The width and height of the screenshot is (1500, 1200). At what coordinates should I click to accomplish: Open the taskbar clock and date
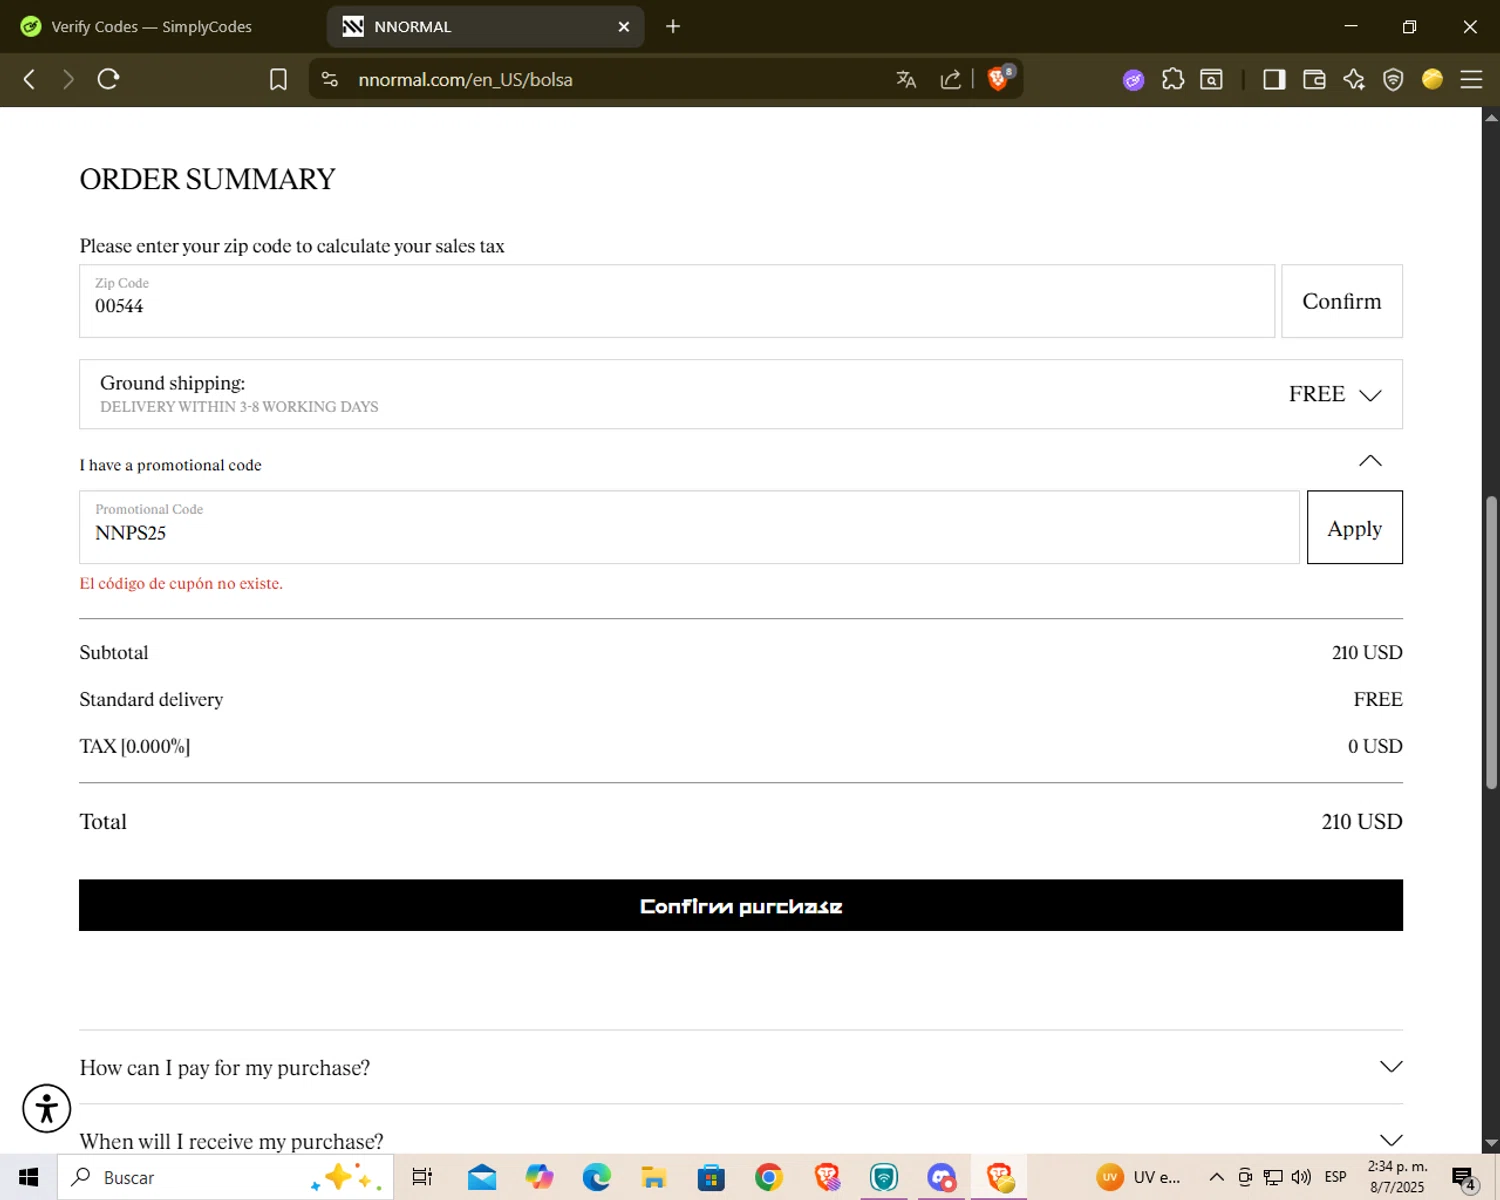pyautogui.click(x=1397, y=1177)
